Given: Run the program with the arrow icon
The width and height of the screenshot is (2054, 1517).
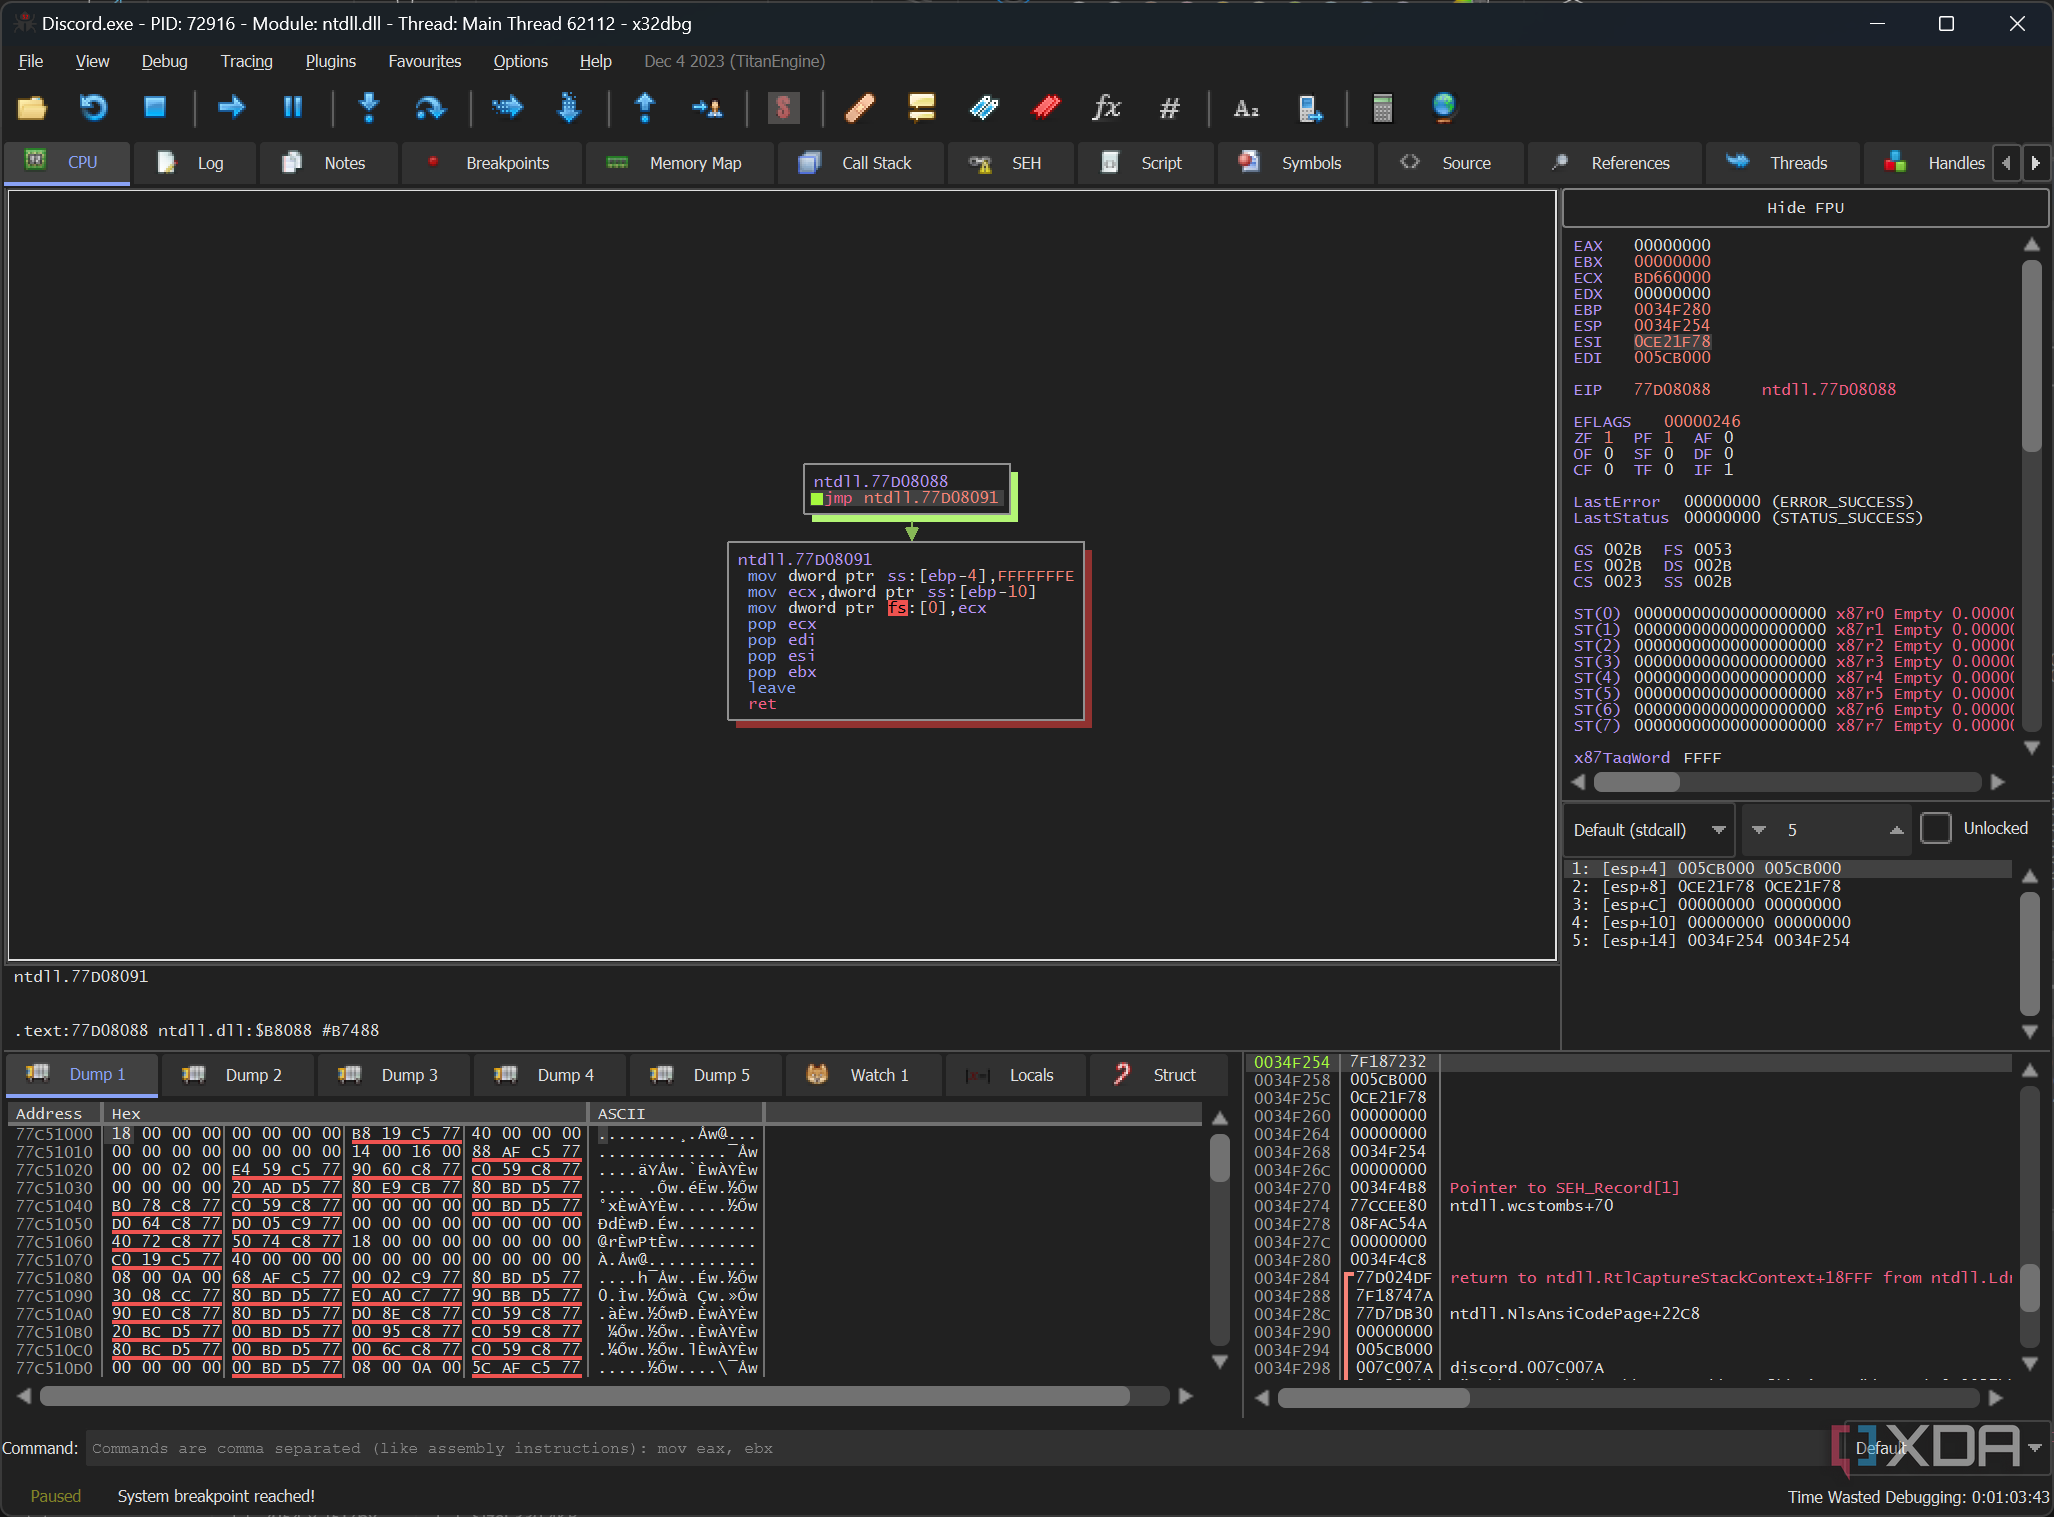Looking at the screenshot, I should 232,108.
